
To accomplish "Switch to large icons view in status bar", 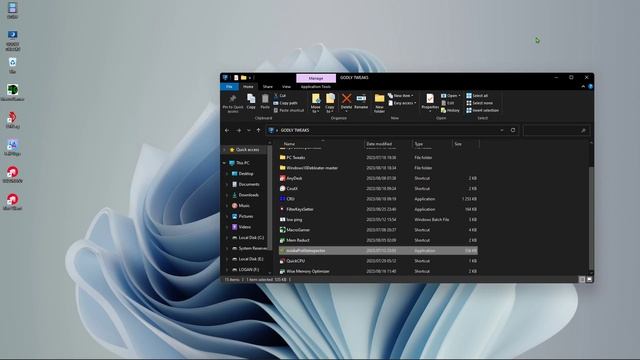I will [x=589, y=280].
